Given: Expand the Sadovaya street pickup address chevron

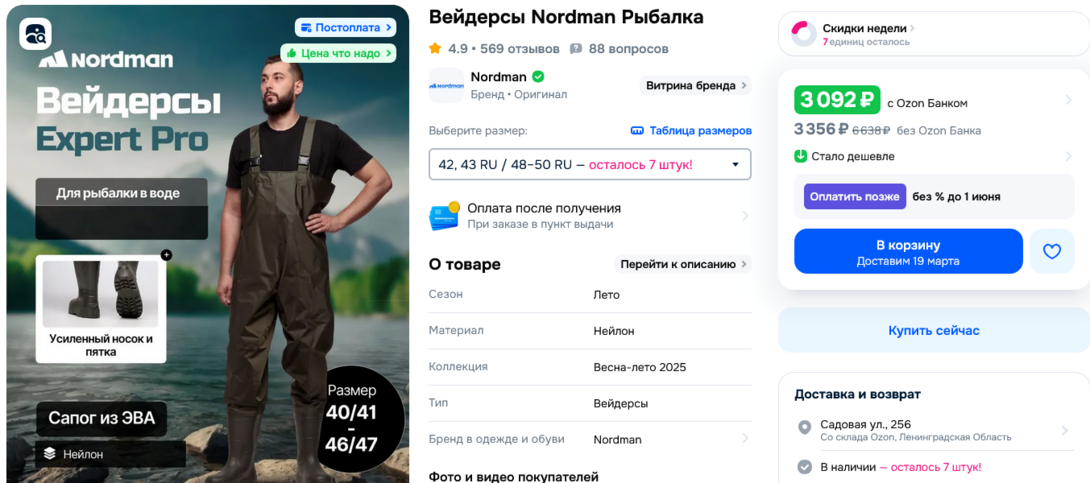Looking at the screenshot, I should 1066,431.
